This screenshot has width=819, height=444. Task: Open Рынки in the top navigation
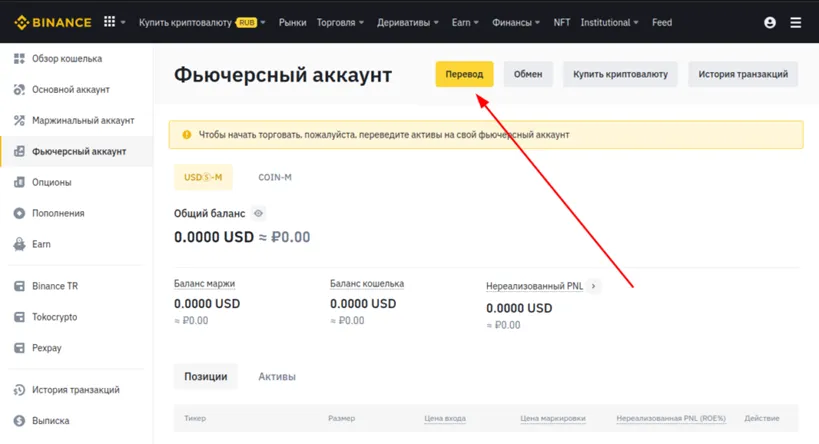(293, 22)
